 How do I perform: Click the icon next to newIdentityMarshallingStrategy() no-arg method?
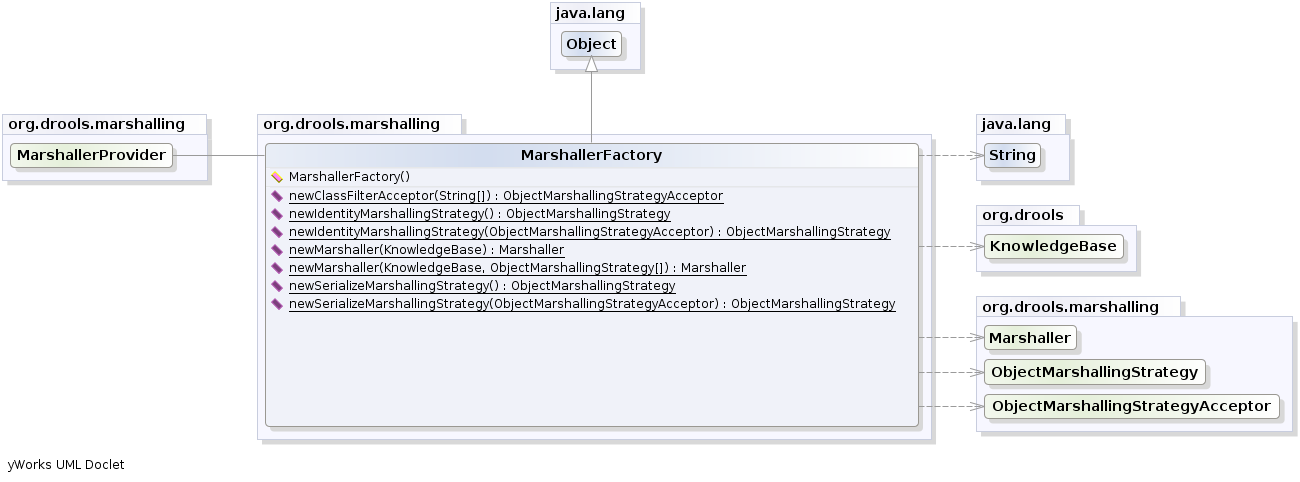click(x=277, y=214)
